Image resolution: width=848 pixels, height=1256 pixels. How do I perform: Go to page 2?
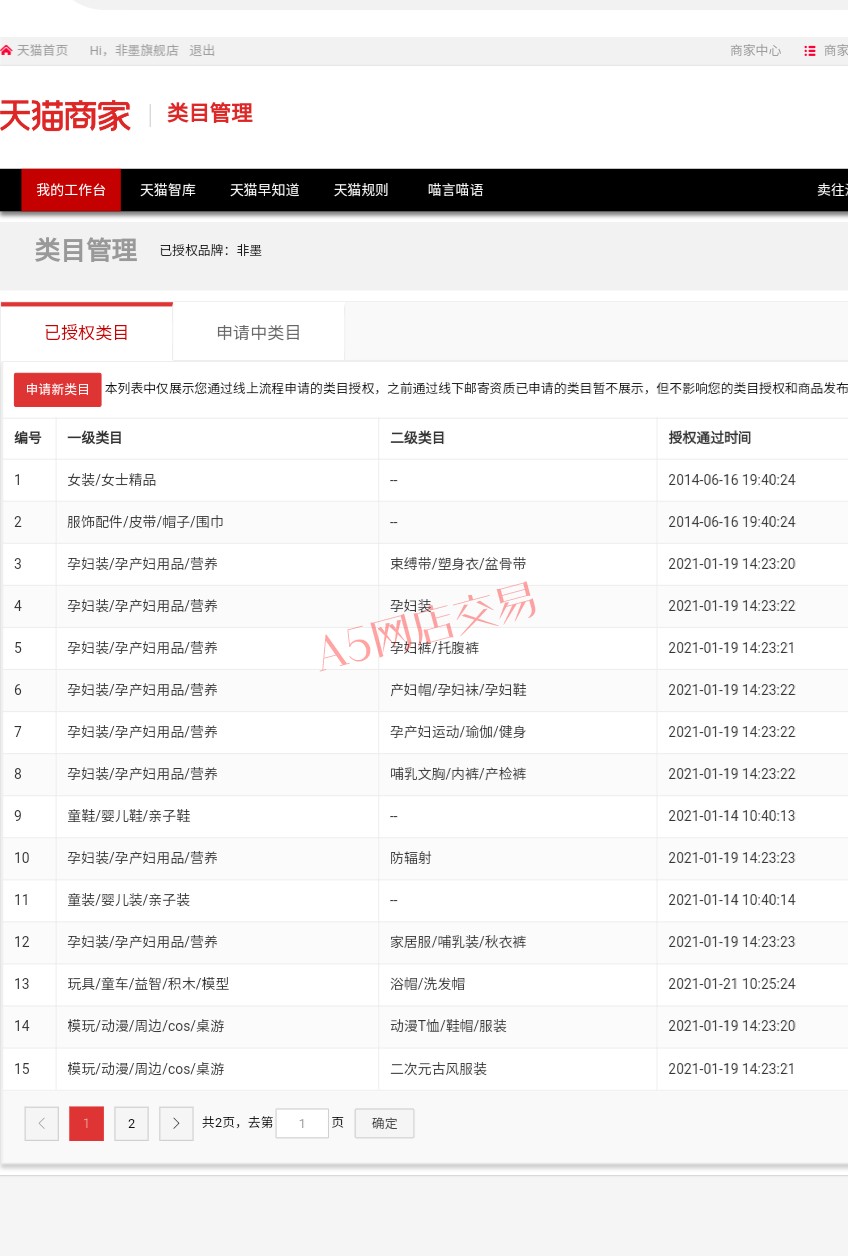click(x=131, y=1123)
